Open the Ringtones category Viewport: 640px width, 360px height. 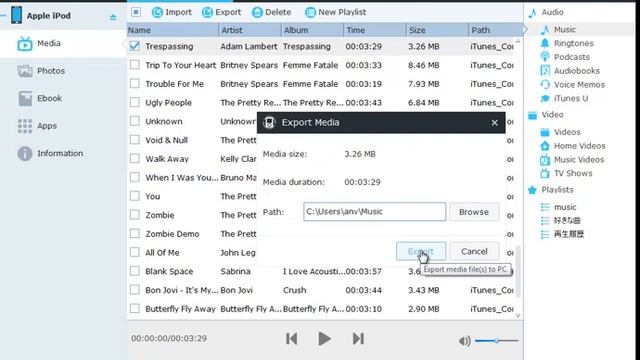(573, 43)
